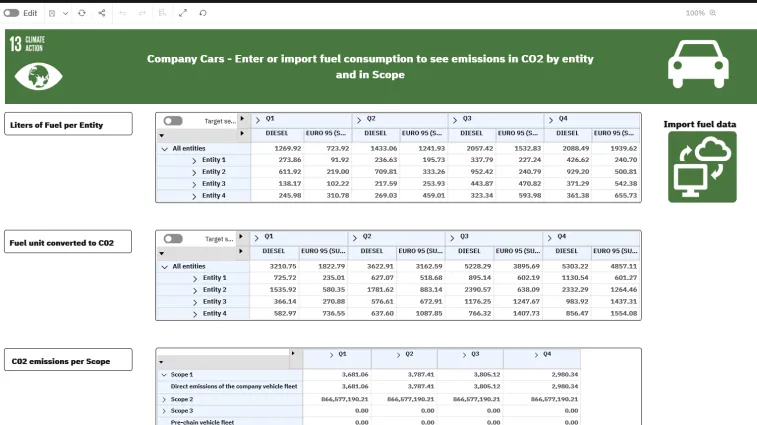Expand Scope 2 row in emissions table
This screenshot has height=425, width=757.
click(x=164, y=399)
